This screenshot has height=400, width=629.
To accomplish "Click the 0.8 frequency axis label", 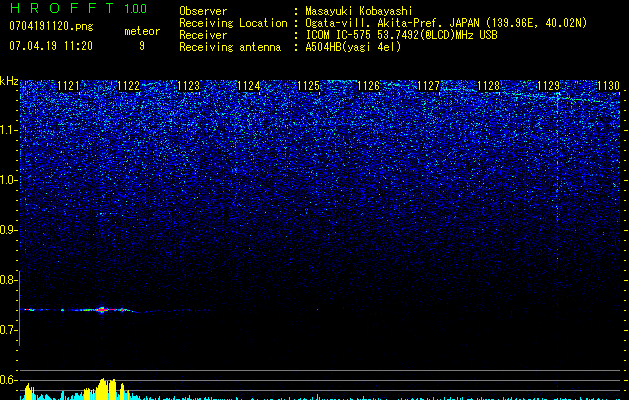I will (x=8, y=280).
